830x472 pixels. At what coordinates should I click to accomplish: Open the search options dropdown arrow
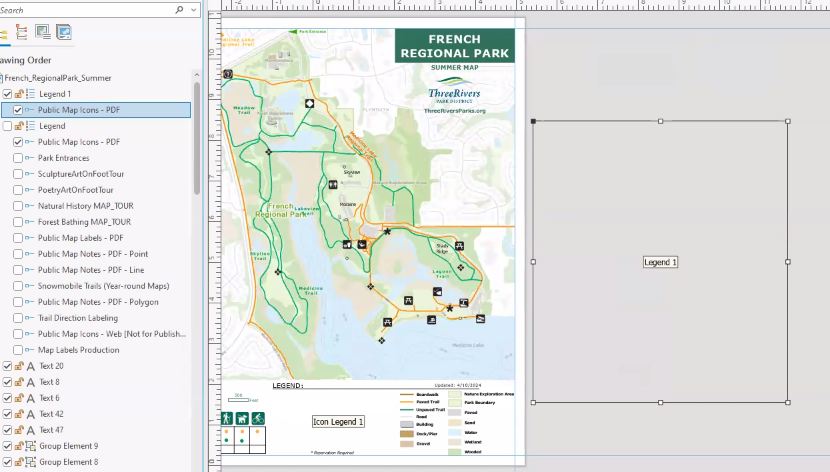click(x=193, y=9)
